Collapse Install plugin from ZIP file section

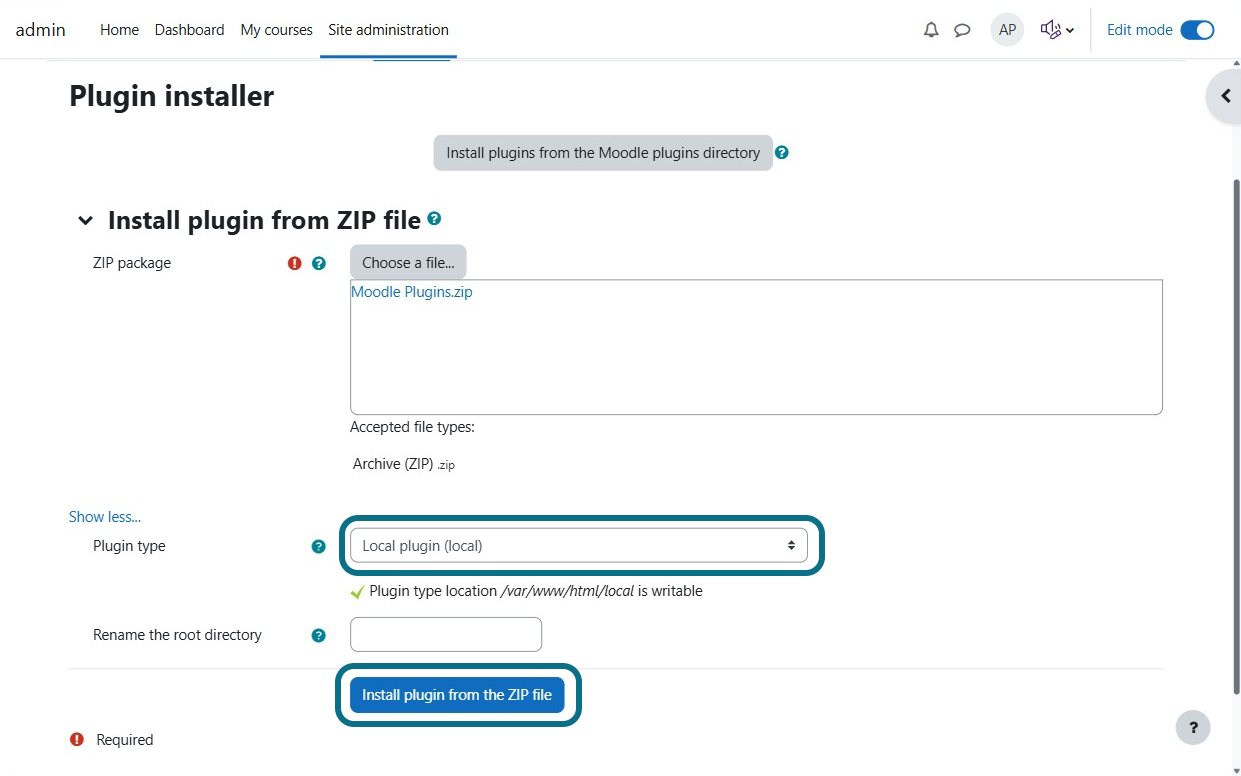(85, 220)
